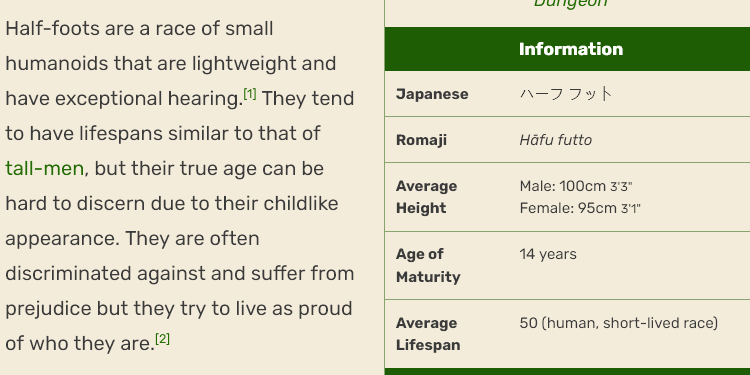Open citation reference [1]
Viewport: 750px width, 375px height.
(x=250, y=94)
